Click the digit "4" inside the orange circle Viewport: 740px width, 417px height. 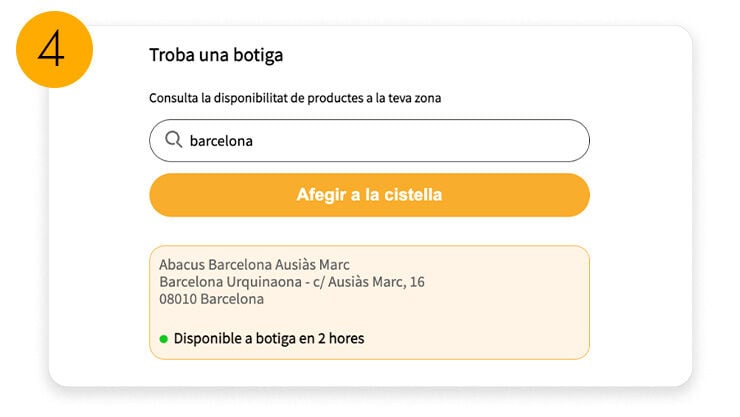(52, 49)
